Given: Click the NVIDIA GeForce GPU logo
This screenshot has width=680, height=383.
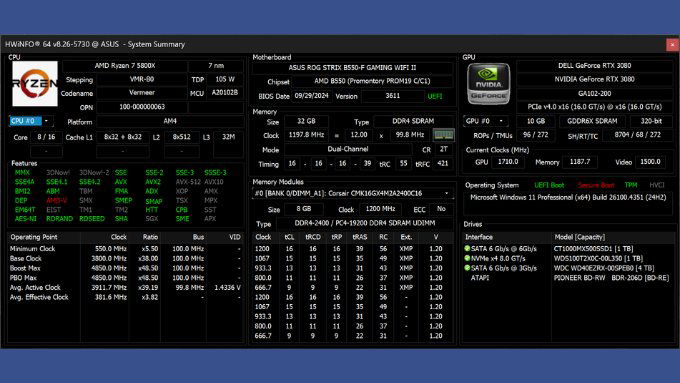Looking at the screenshot, I should point(488,84).
